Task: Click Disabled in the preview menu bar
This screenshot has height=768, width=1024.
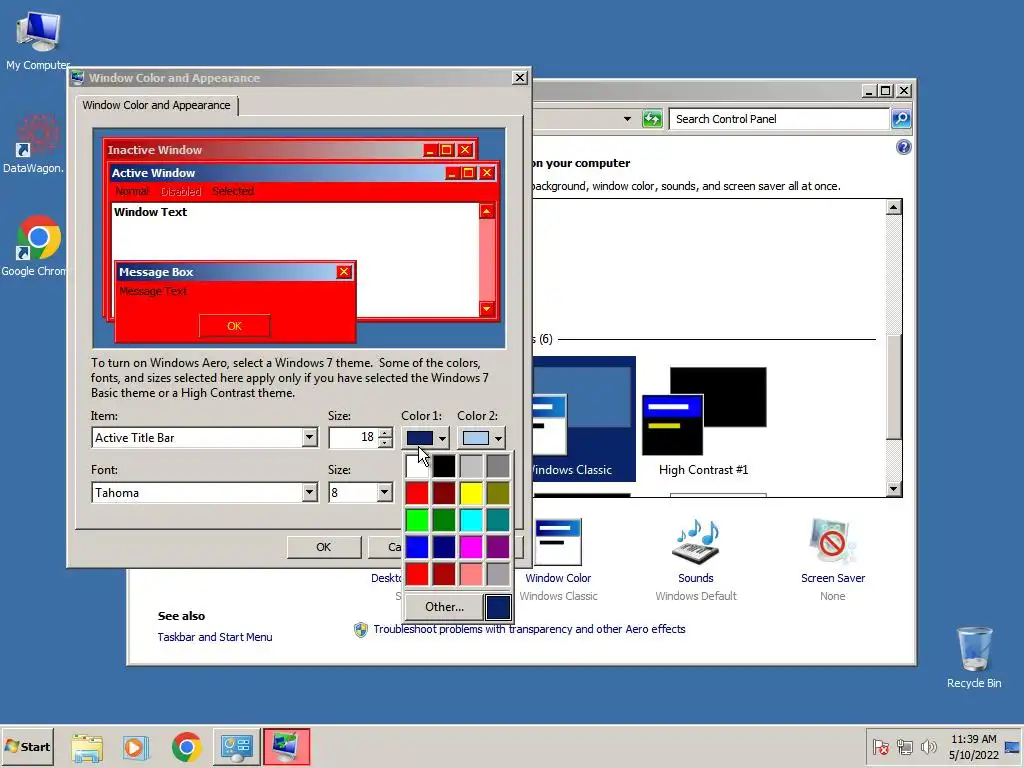Action: [x=181, y=191]
